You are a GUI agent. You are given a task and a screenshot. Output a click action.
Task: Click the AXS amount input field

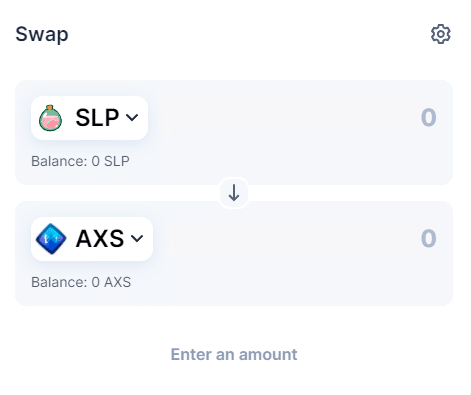coord(297,238)
